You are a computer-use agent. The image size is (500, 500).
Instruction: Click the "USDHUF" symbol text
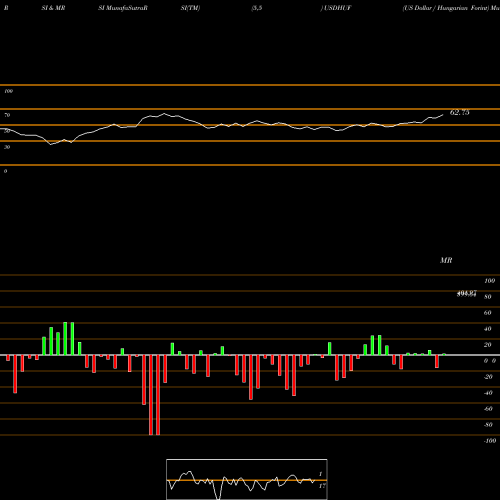[x=338, y=8]
